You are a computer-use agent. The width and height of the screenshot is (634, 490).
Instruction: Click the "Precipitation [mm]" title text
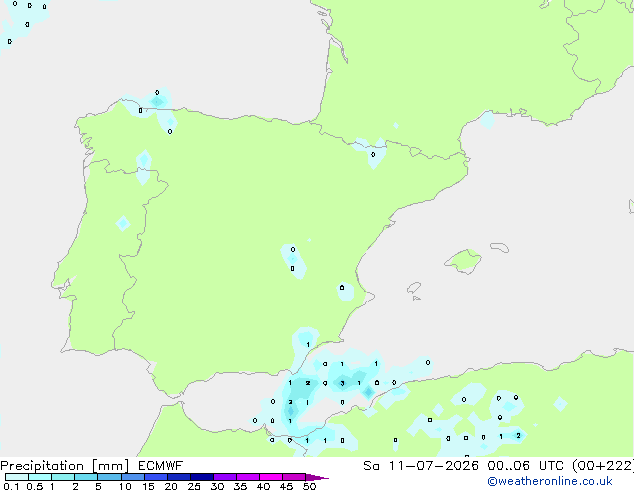pyautogui.click(x=64, y=466)
